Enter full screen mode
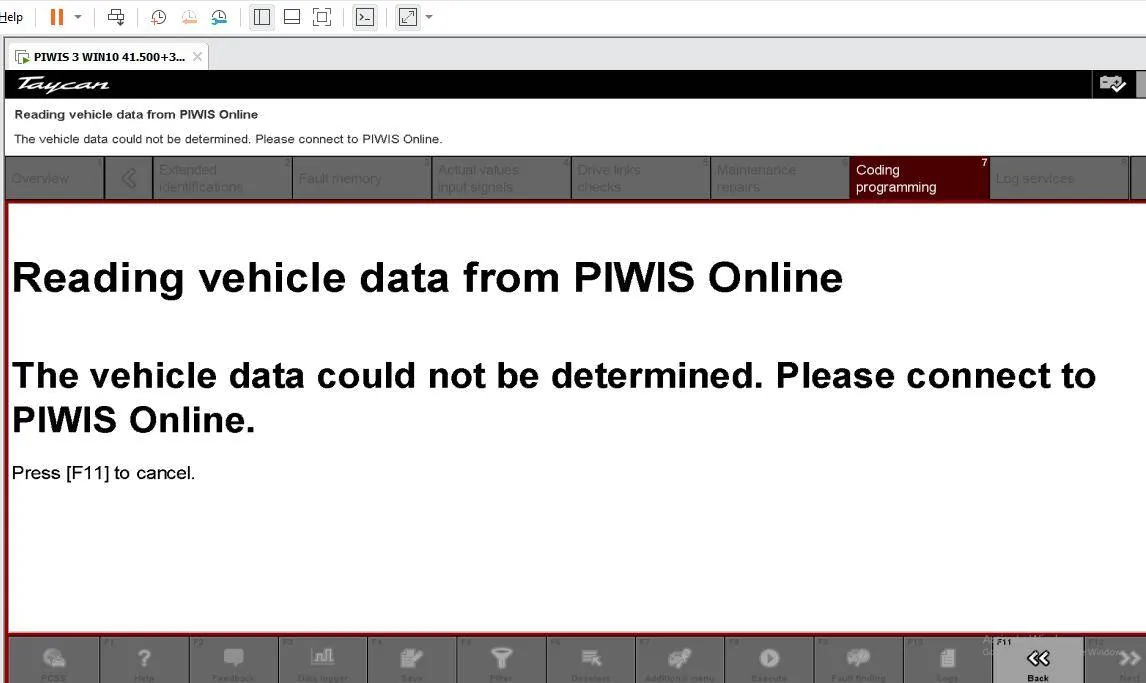 pyautogui.click(x=322, y=17)
